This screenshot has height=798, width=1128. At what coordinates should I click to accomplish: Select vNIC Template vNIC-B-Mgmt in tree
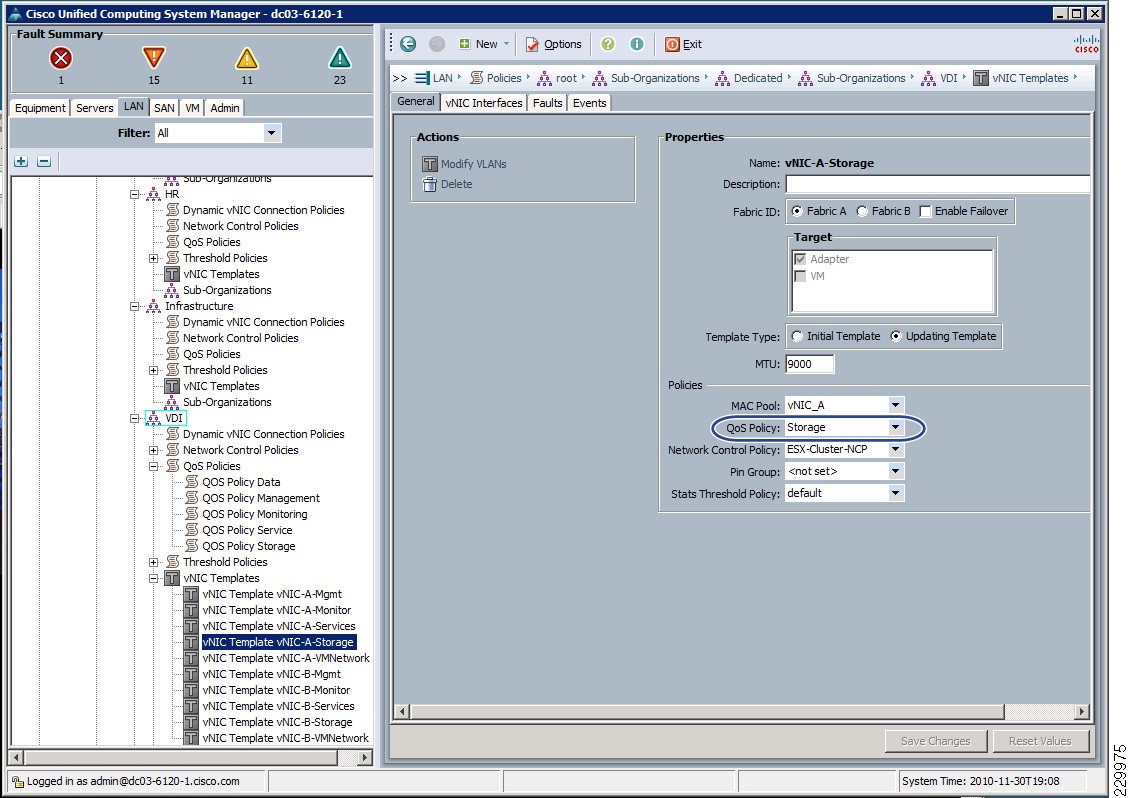coord(272,674)
